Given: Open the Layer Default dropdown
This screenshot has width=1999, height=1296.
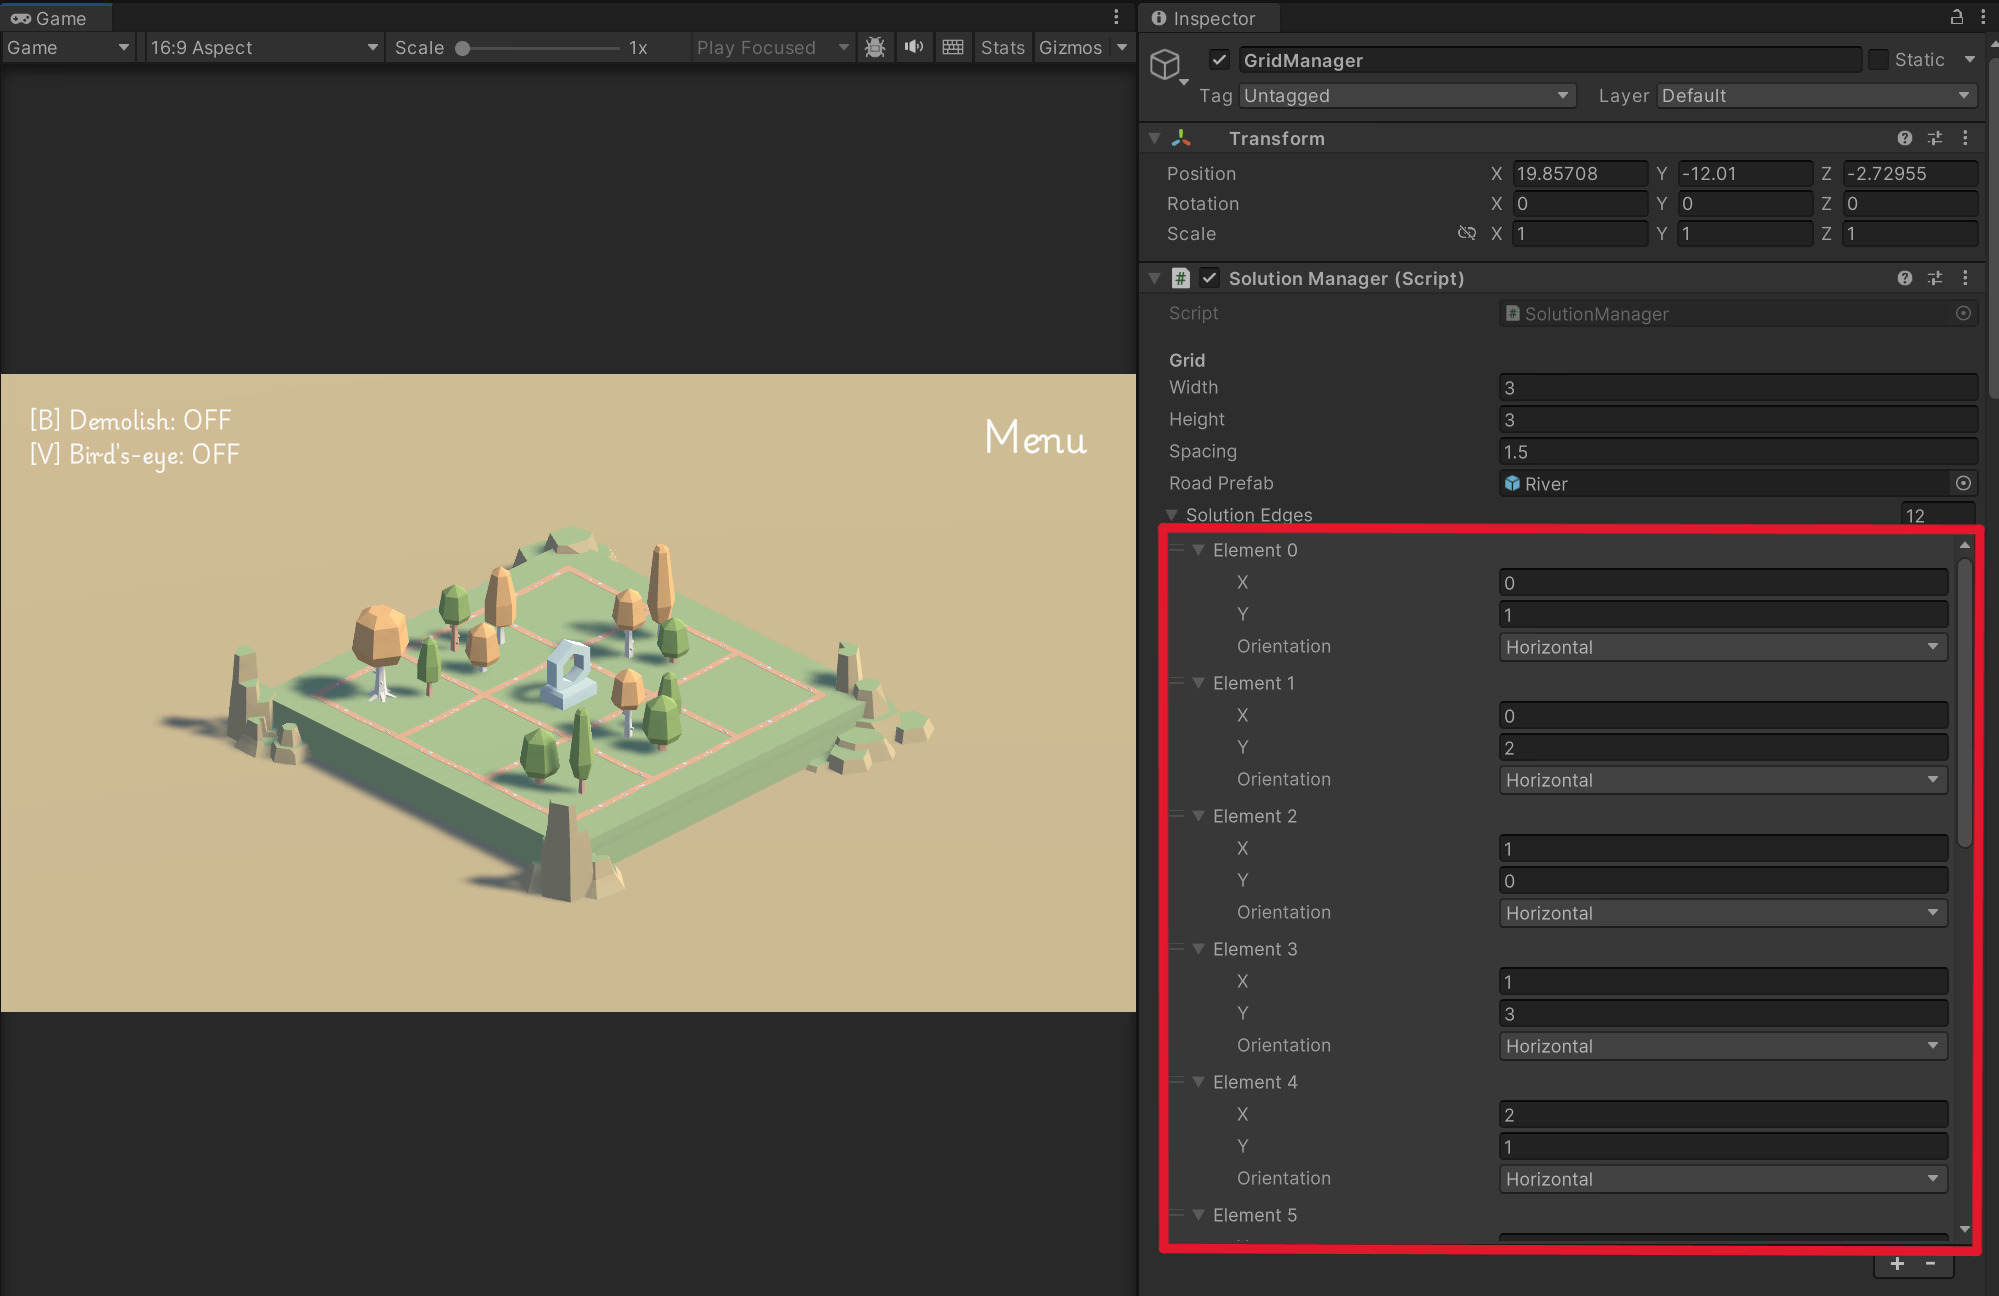Looking at the screenshot, I should coord(1817,95).
